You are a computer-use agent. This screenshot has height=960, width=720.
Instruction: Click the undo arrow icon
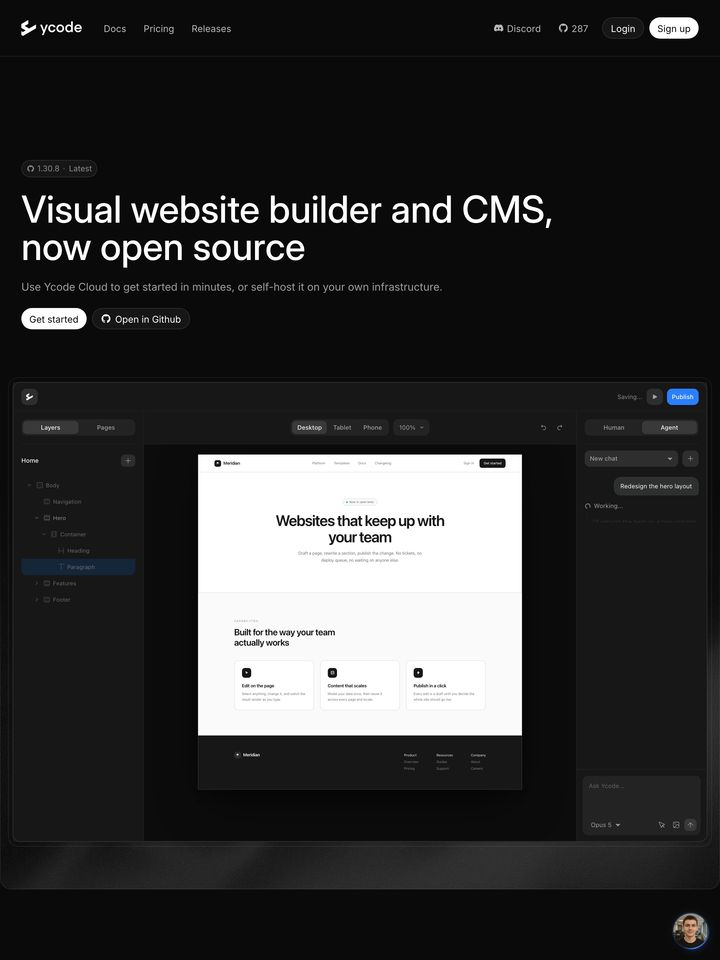543,428
